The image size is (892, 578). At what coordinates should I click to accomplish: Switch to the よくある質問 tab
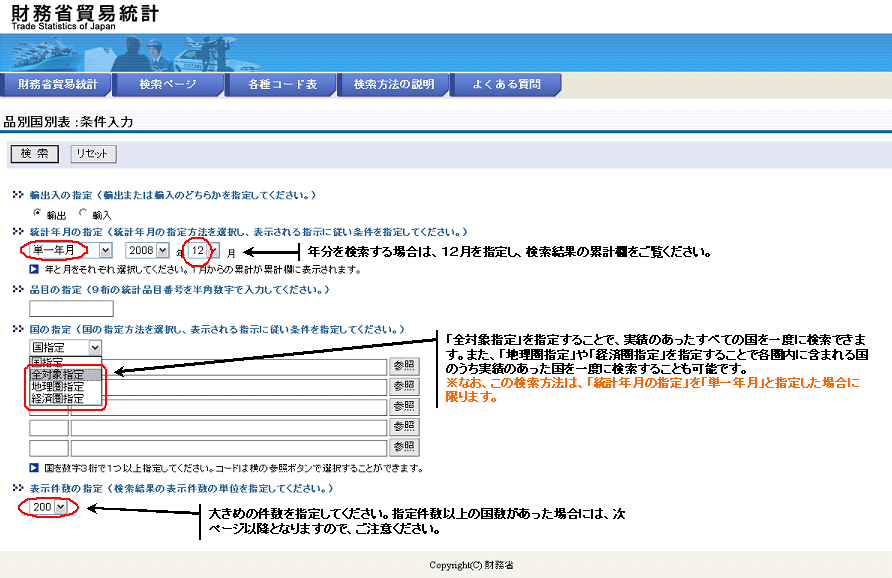506,85
